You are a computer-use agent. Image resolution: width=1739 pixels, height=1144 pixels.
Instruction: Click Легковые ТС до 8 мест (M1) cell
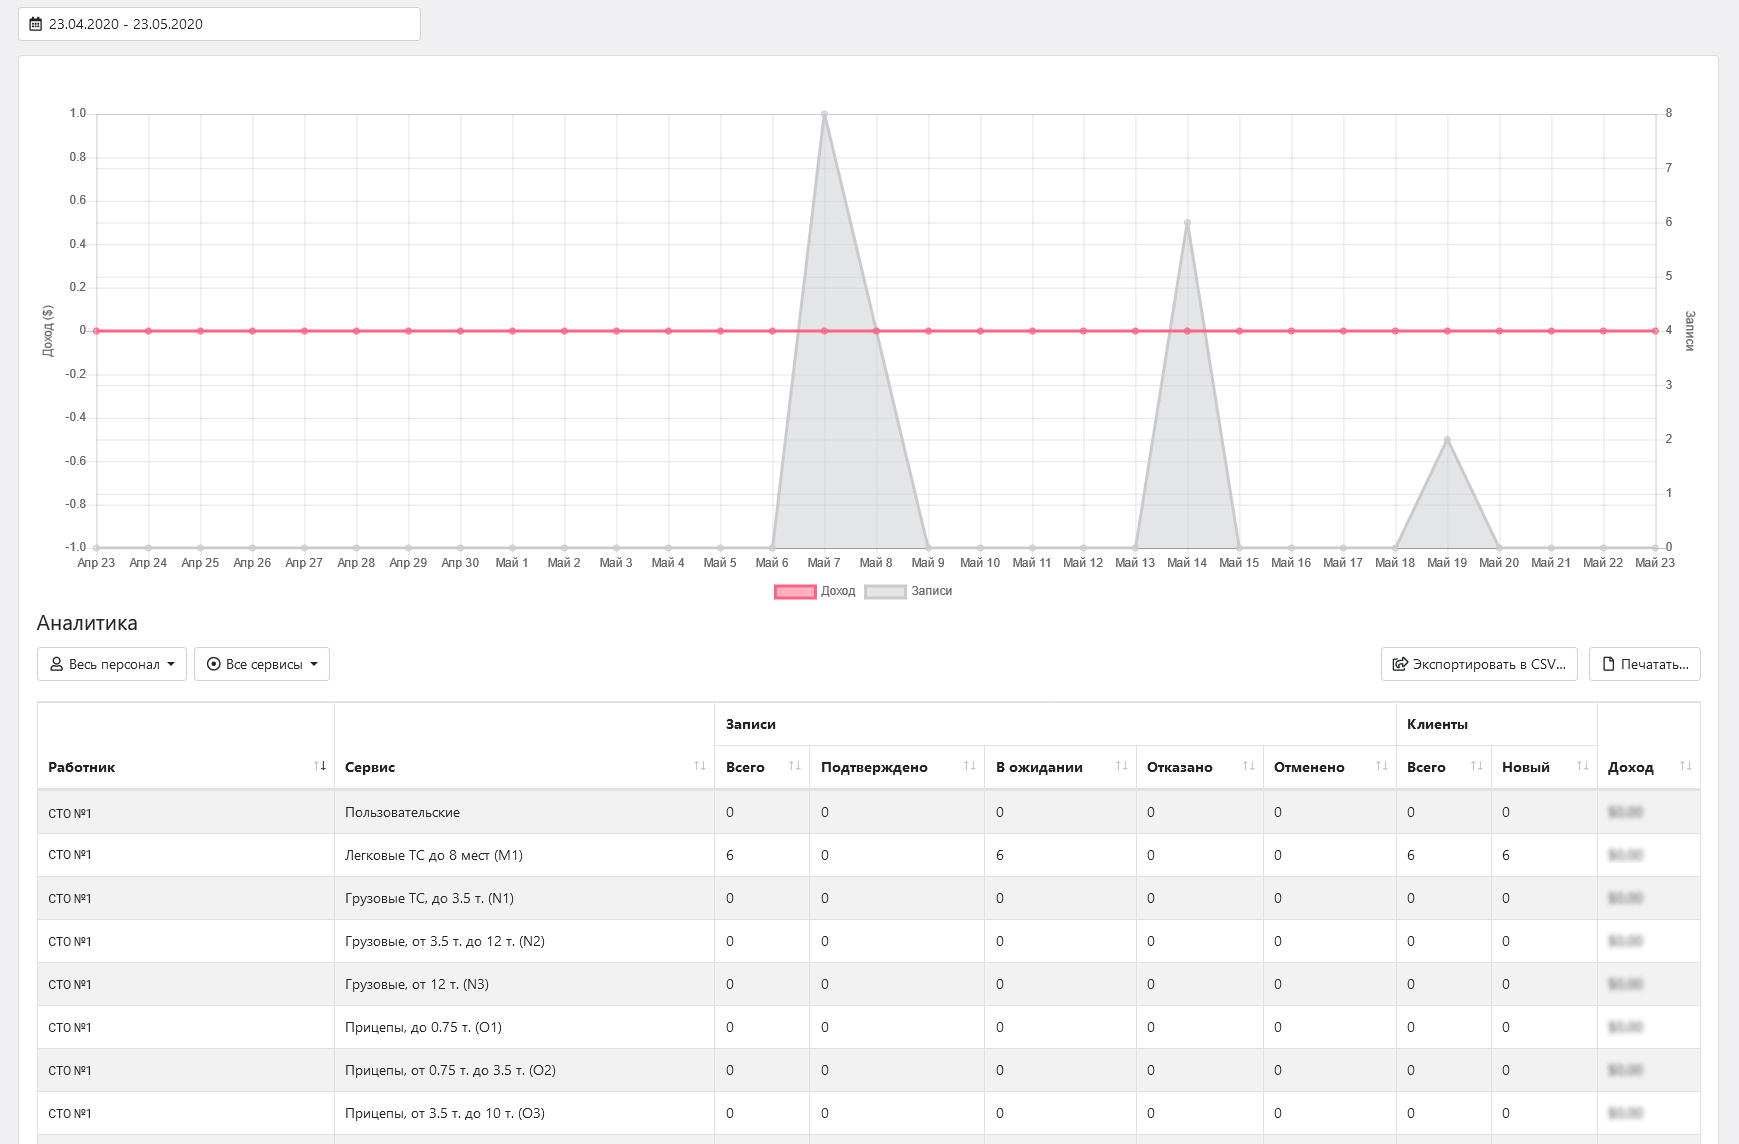pyautogui.click(x=524, y=855)
